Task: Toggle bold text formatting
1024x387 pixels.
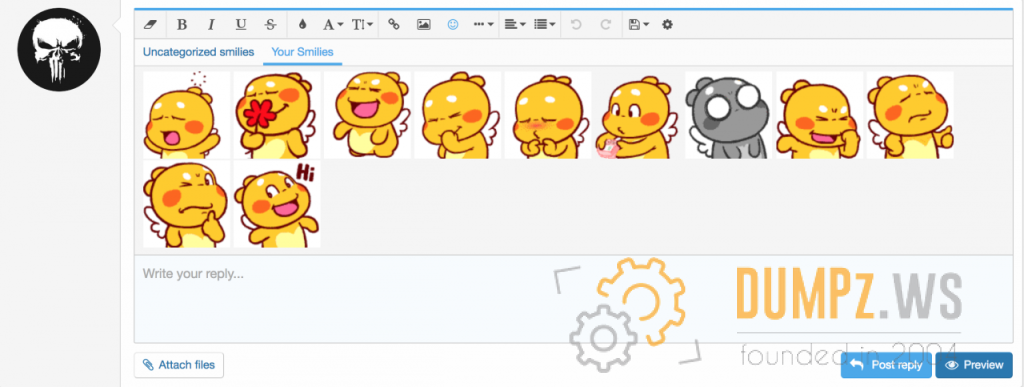Action: pyautogui.click(x=182, y=25)
